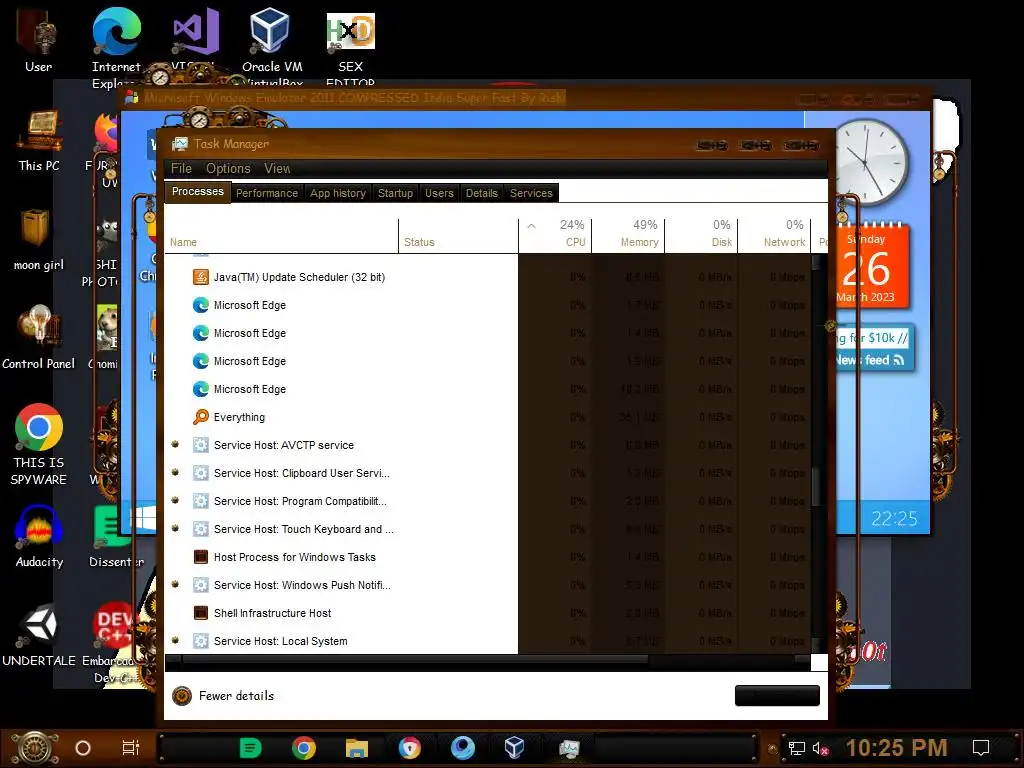Sort processes by Disk column
Image resolution: width=1024 pixels, height=768 pixels.
click(x=701, y=236)
